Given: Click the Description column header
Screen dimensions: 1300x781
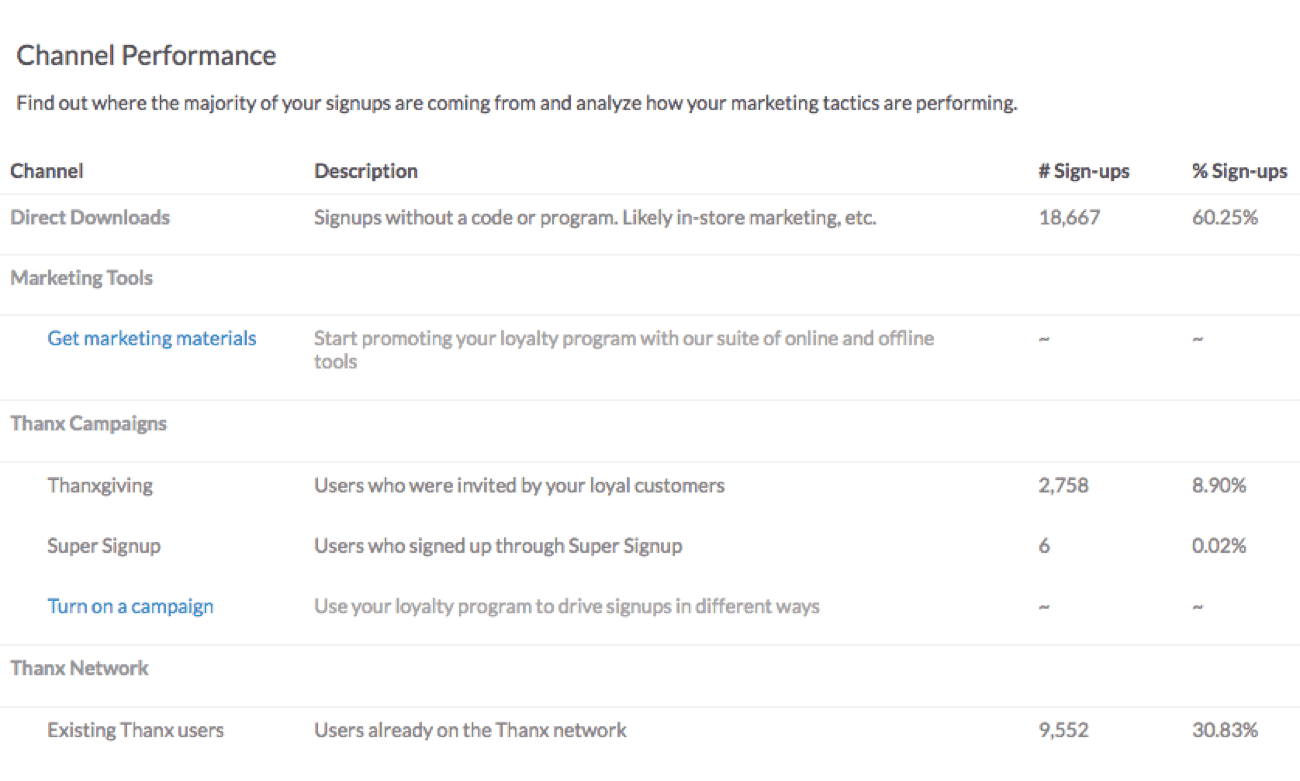Looking at the screenshot, I should click(366, 171).
